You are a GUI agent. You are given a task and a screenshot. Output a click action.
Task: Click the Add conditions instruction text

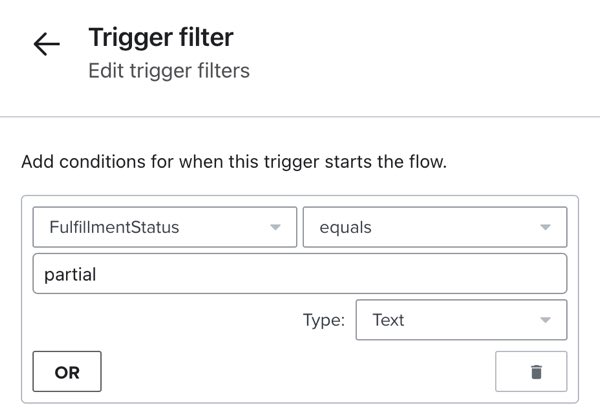tap(233, 161)
